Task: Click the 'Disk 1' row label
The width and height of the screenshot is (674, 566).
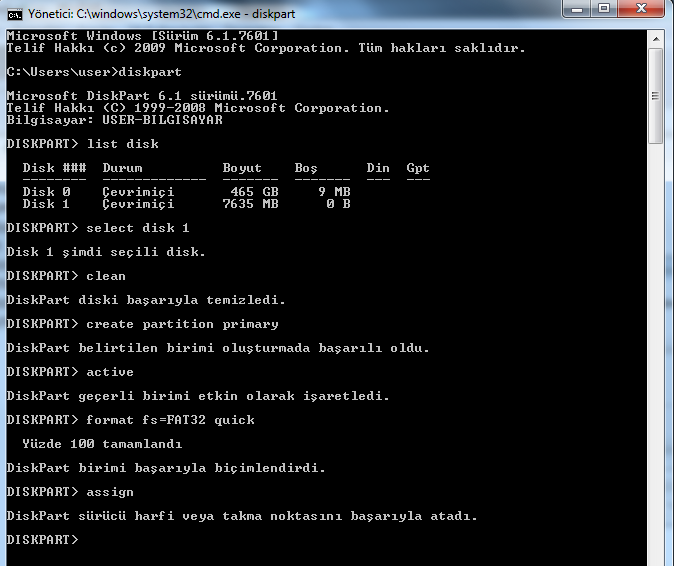Action: (46, 204)
